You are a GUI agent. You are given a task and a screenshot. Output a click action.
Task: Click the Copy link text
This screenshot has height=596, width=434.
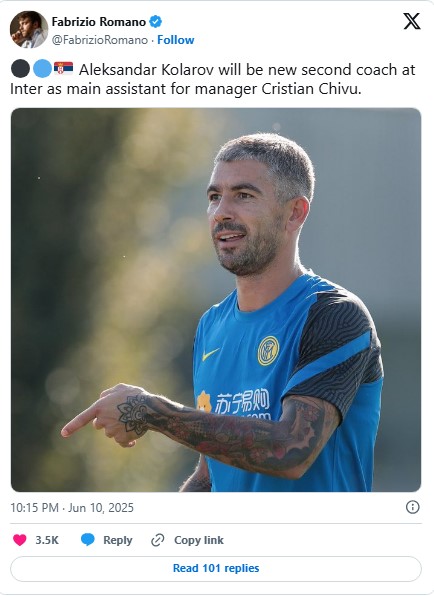[x=199, y=540]
